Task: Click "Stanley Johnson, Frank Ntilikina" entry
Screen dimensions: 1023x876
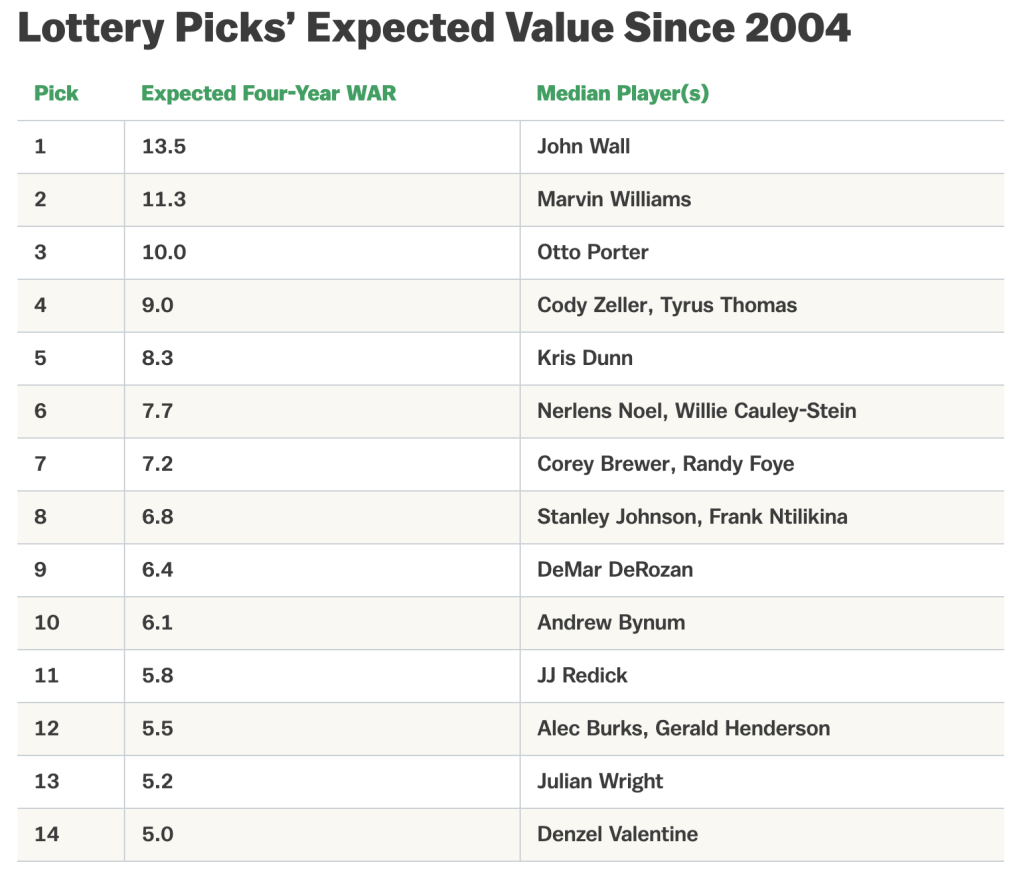Action: pos(692,517)
